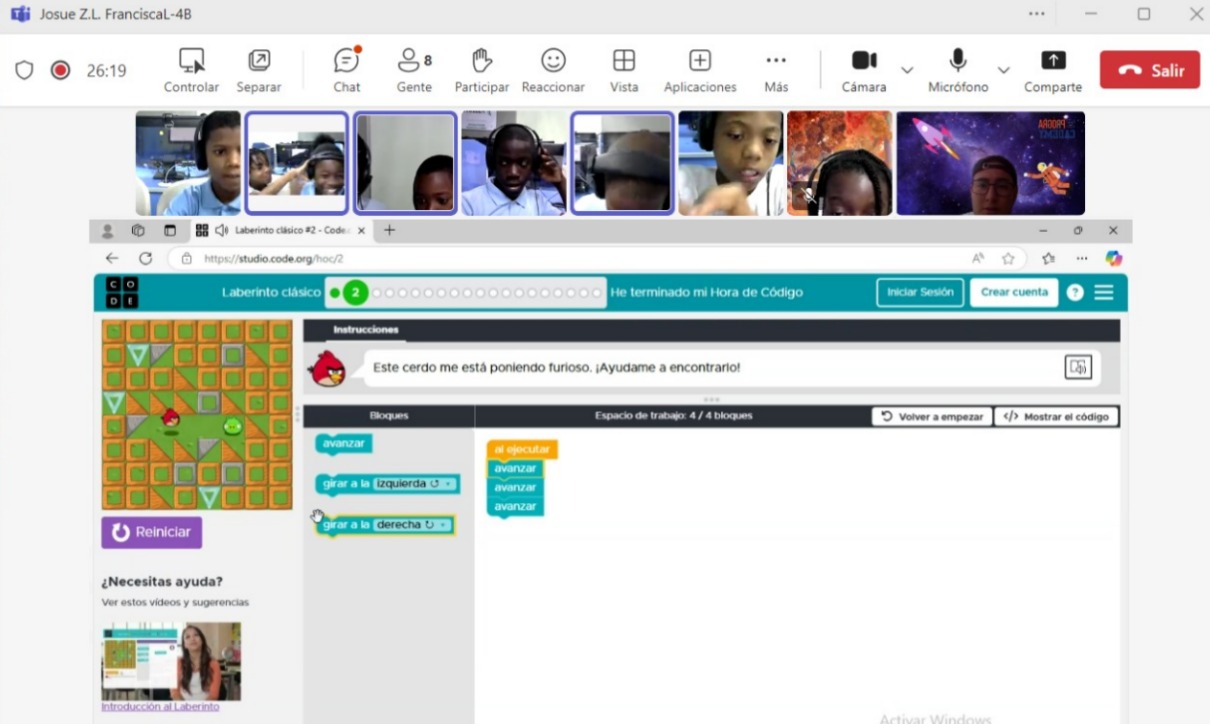Click the recording indicator button
This screenshot has height=724, width=1210.
point(60,70)
